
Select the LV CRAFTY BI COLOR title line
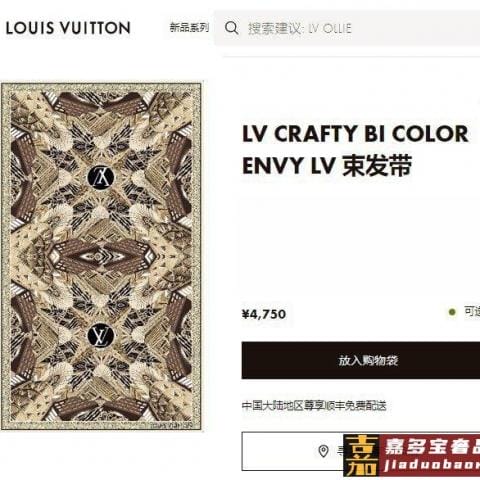pos(355,134)
